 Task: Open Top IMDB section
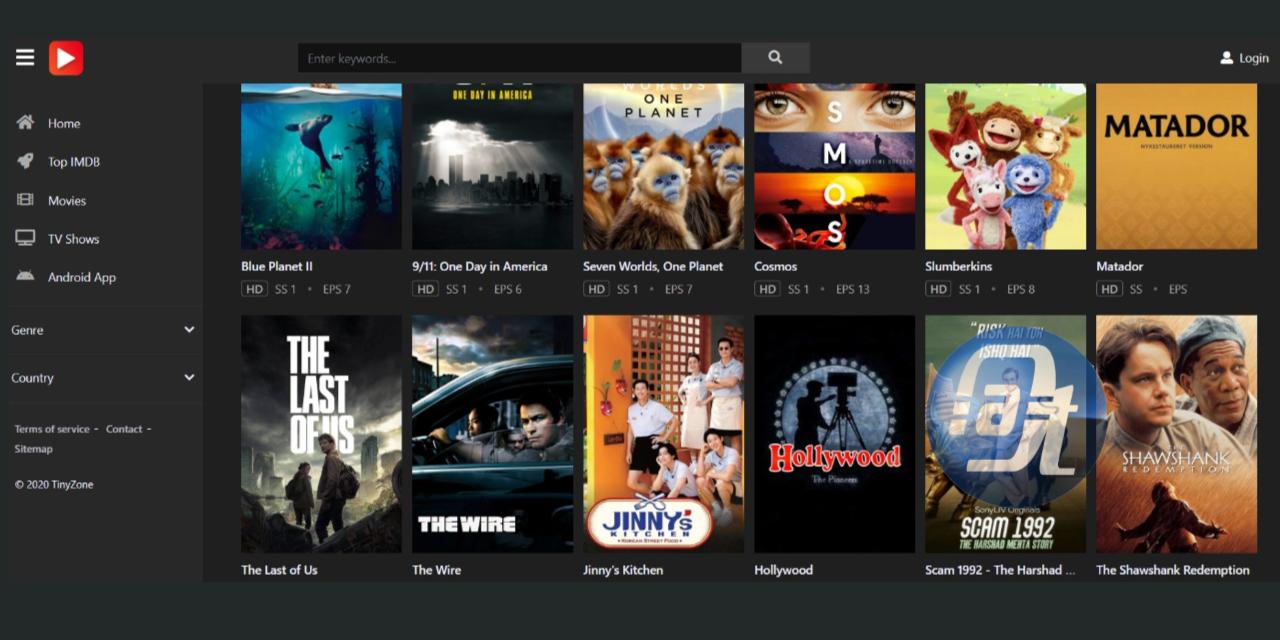click(x=74, y=162)
